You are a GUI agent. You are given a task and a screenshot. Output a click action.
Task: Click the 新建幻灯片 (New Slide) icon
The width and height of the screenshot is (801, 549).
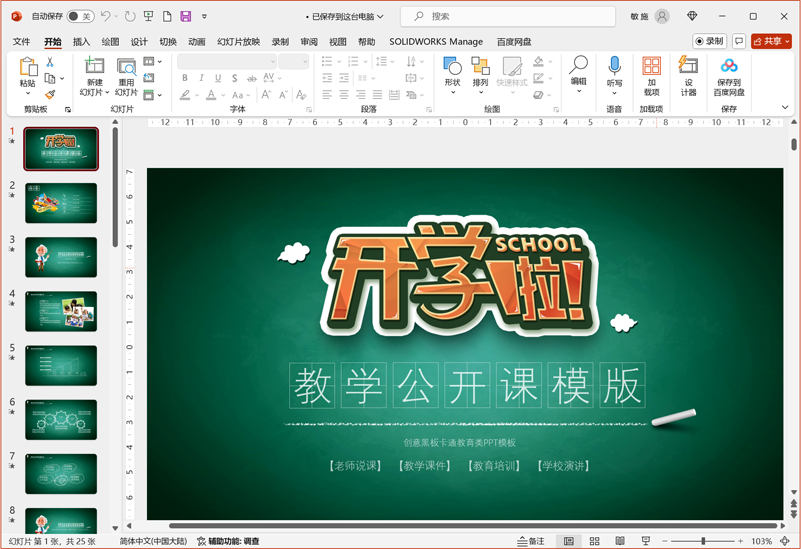(94, 68)
